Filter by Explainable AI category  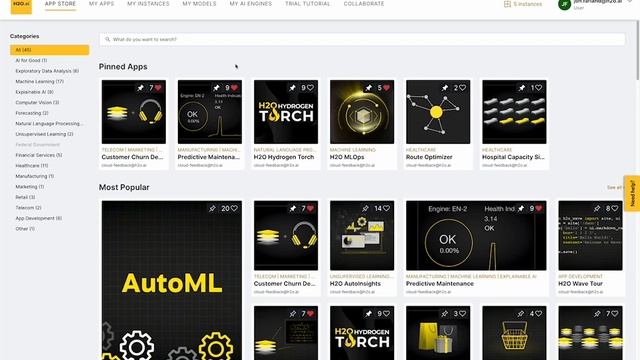34,92
